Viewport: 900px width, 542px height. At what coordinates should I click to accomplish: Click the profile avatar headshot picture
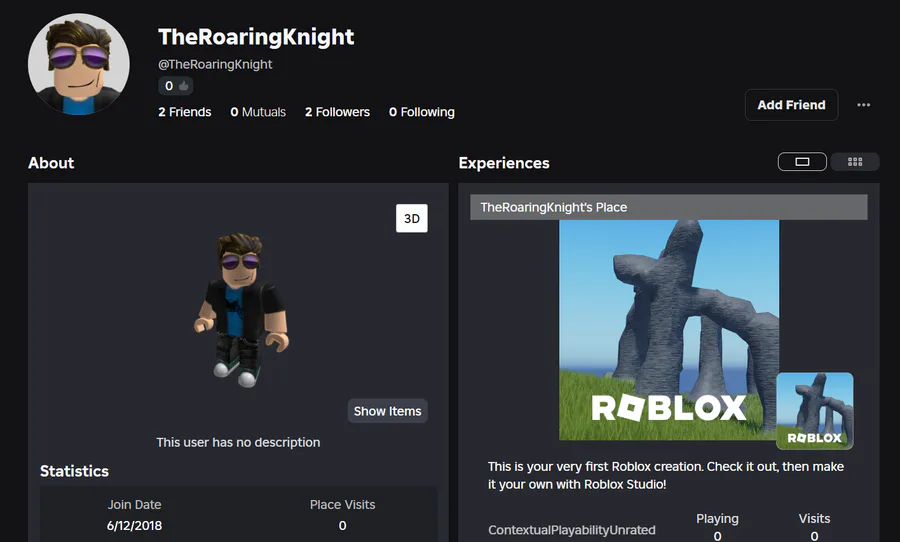point(79,64)
